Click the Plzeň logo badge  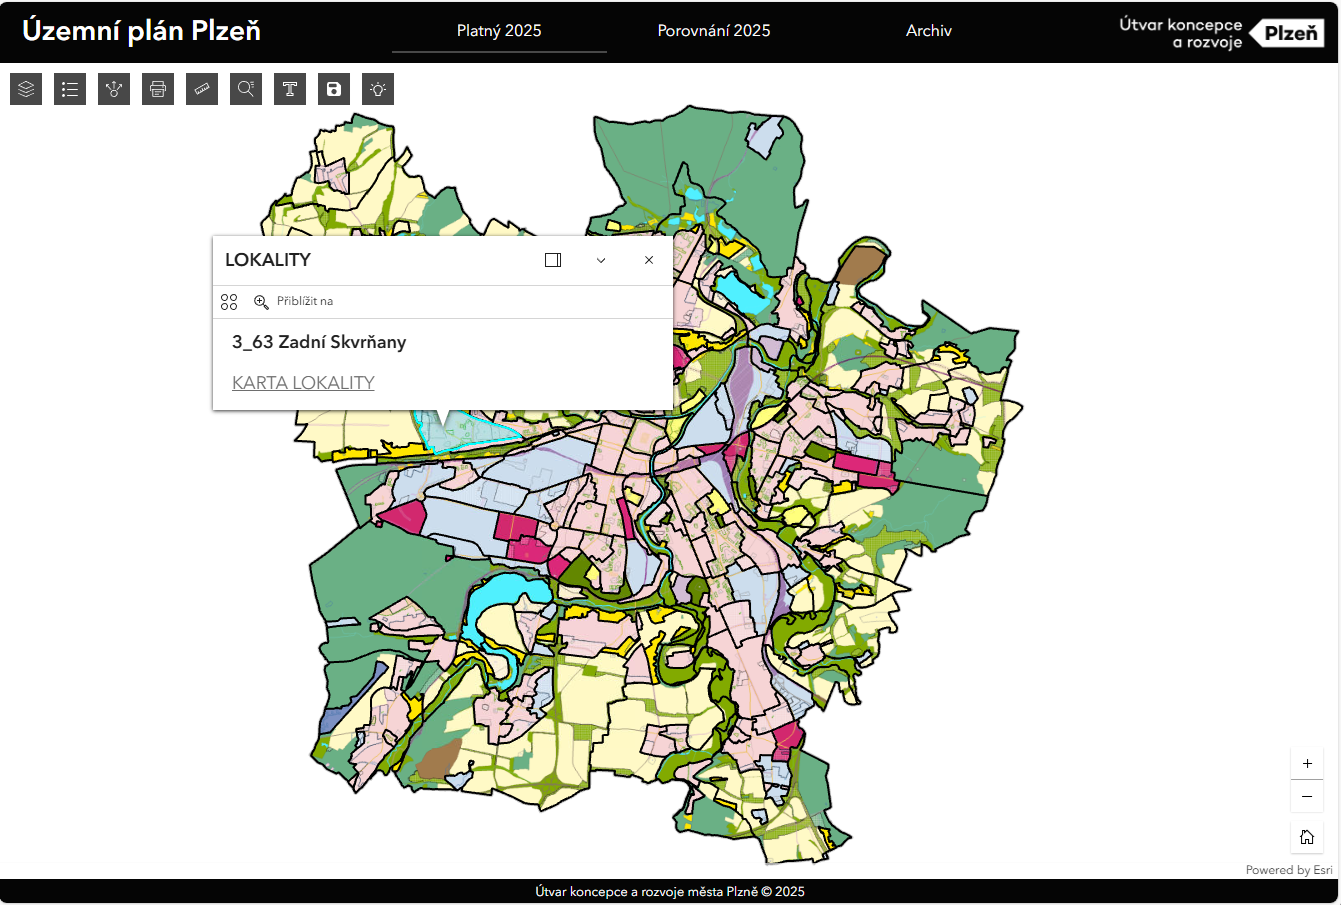pos(1287,33)
